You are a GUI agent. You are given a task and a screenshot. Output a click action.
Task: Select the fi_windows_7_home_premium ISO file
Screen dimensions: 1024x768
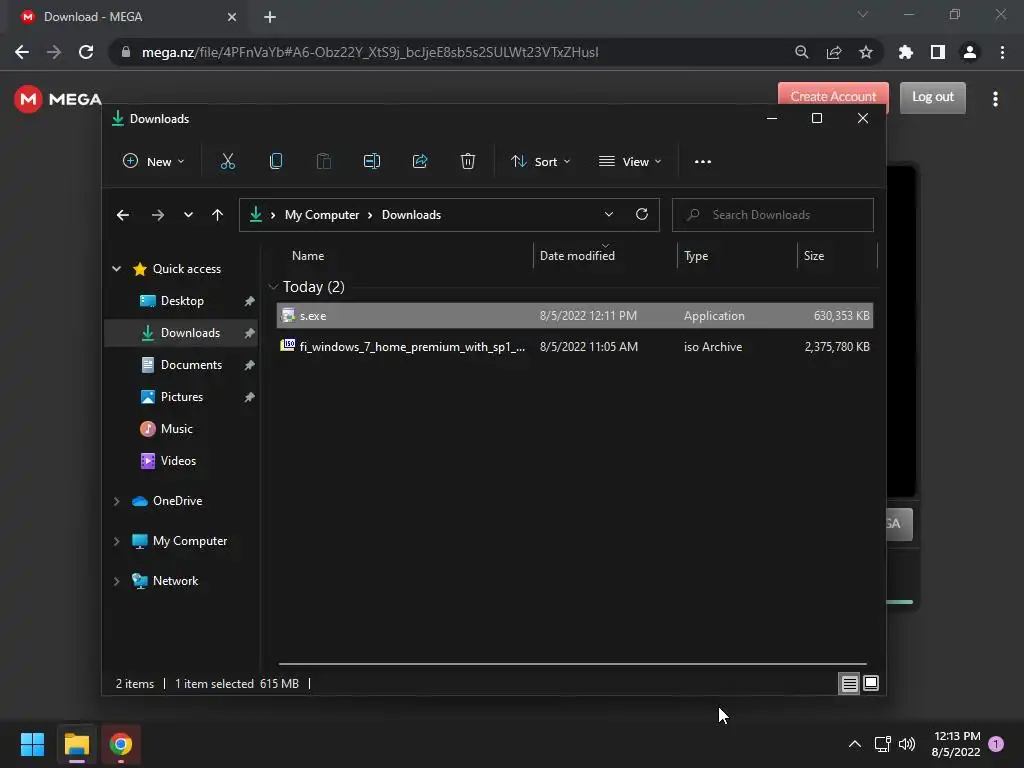tap(575, 347)
